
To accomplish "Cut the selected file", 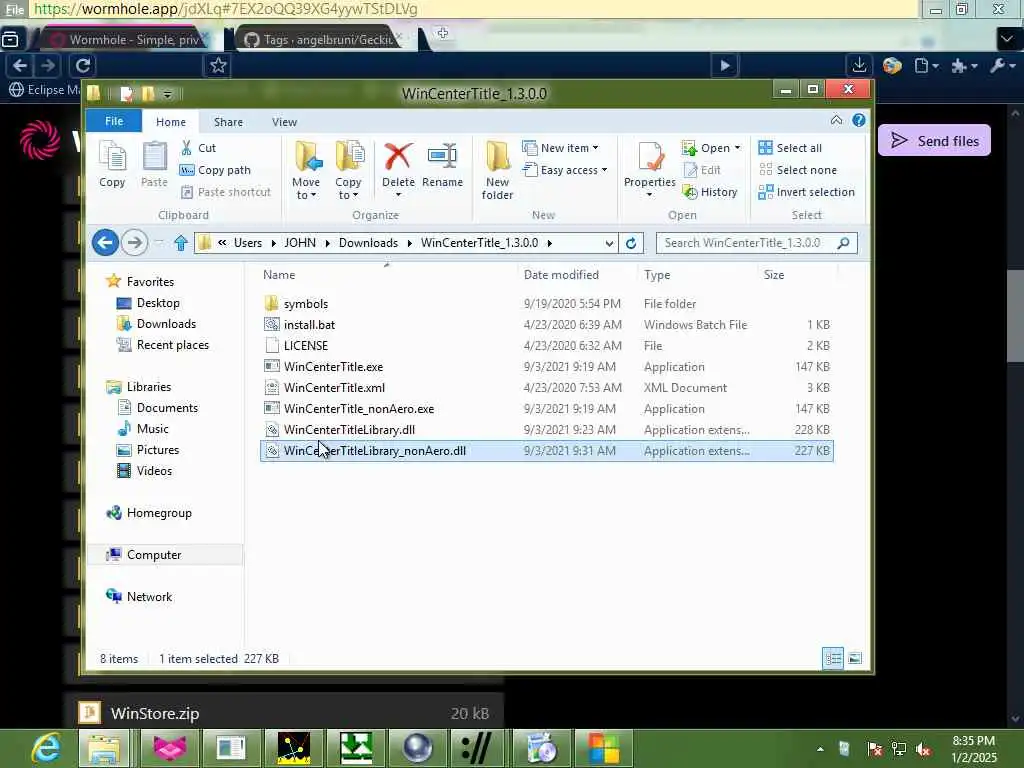I will click(x=199, y=148).
